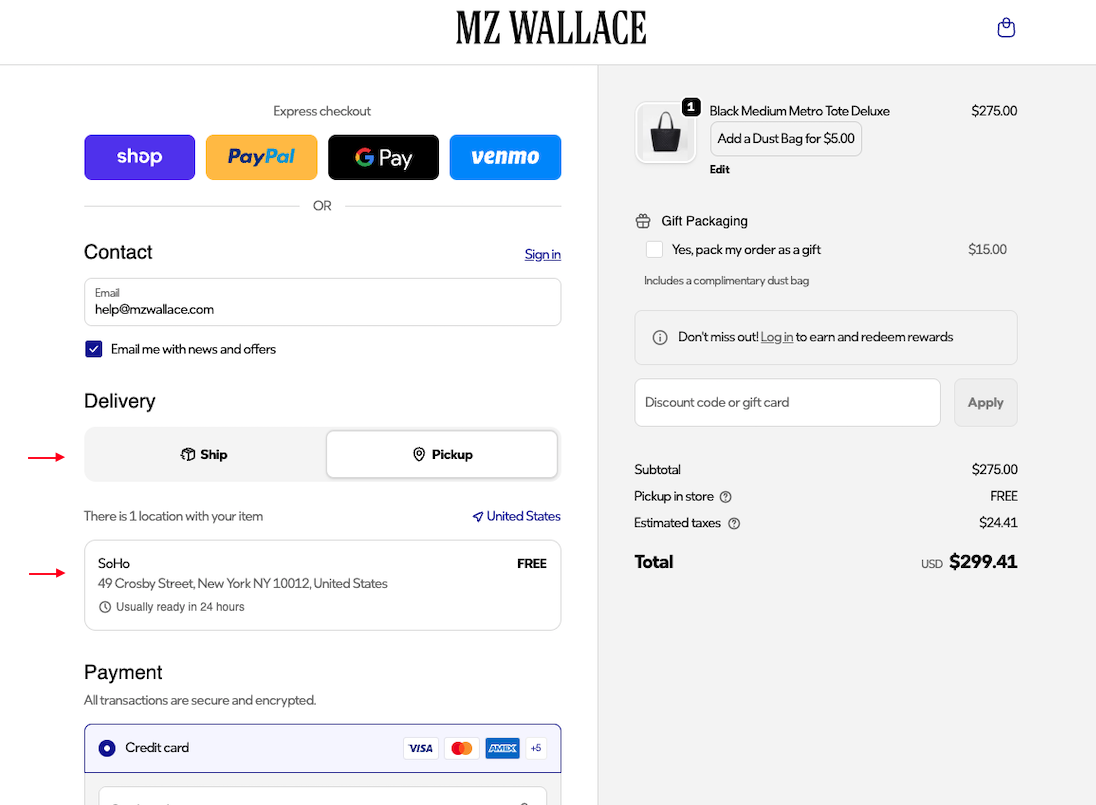Click the info icon beside Don't miss out
Viewport: 1096px width, 805px height.
click(x=659, y=338)
